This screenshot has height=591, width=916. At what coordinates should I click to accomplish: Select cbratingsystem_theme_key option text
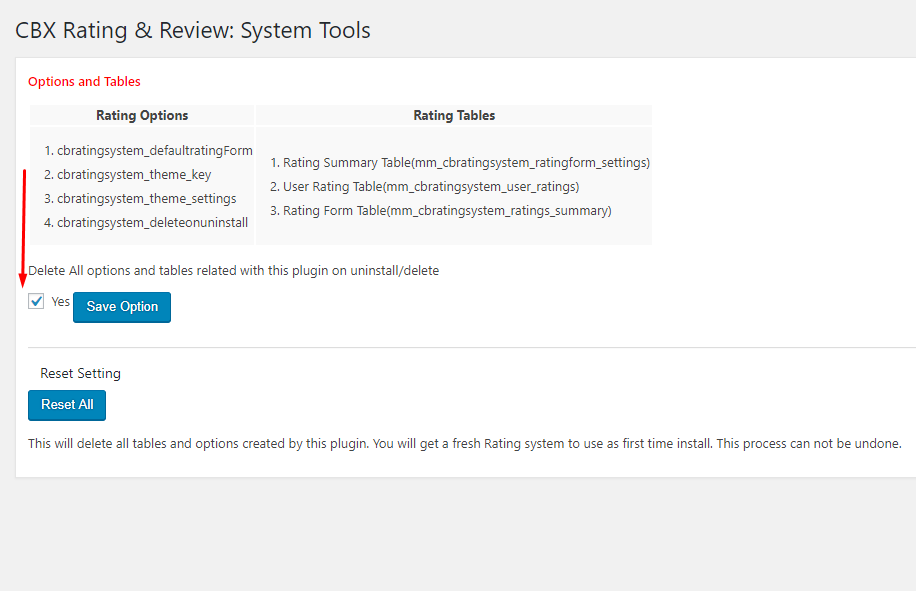pos(134,175)
